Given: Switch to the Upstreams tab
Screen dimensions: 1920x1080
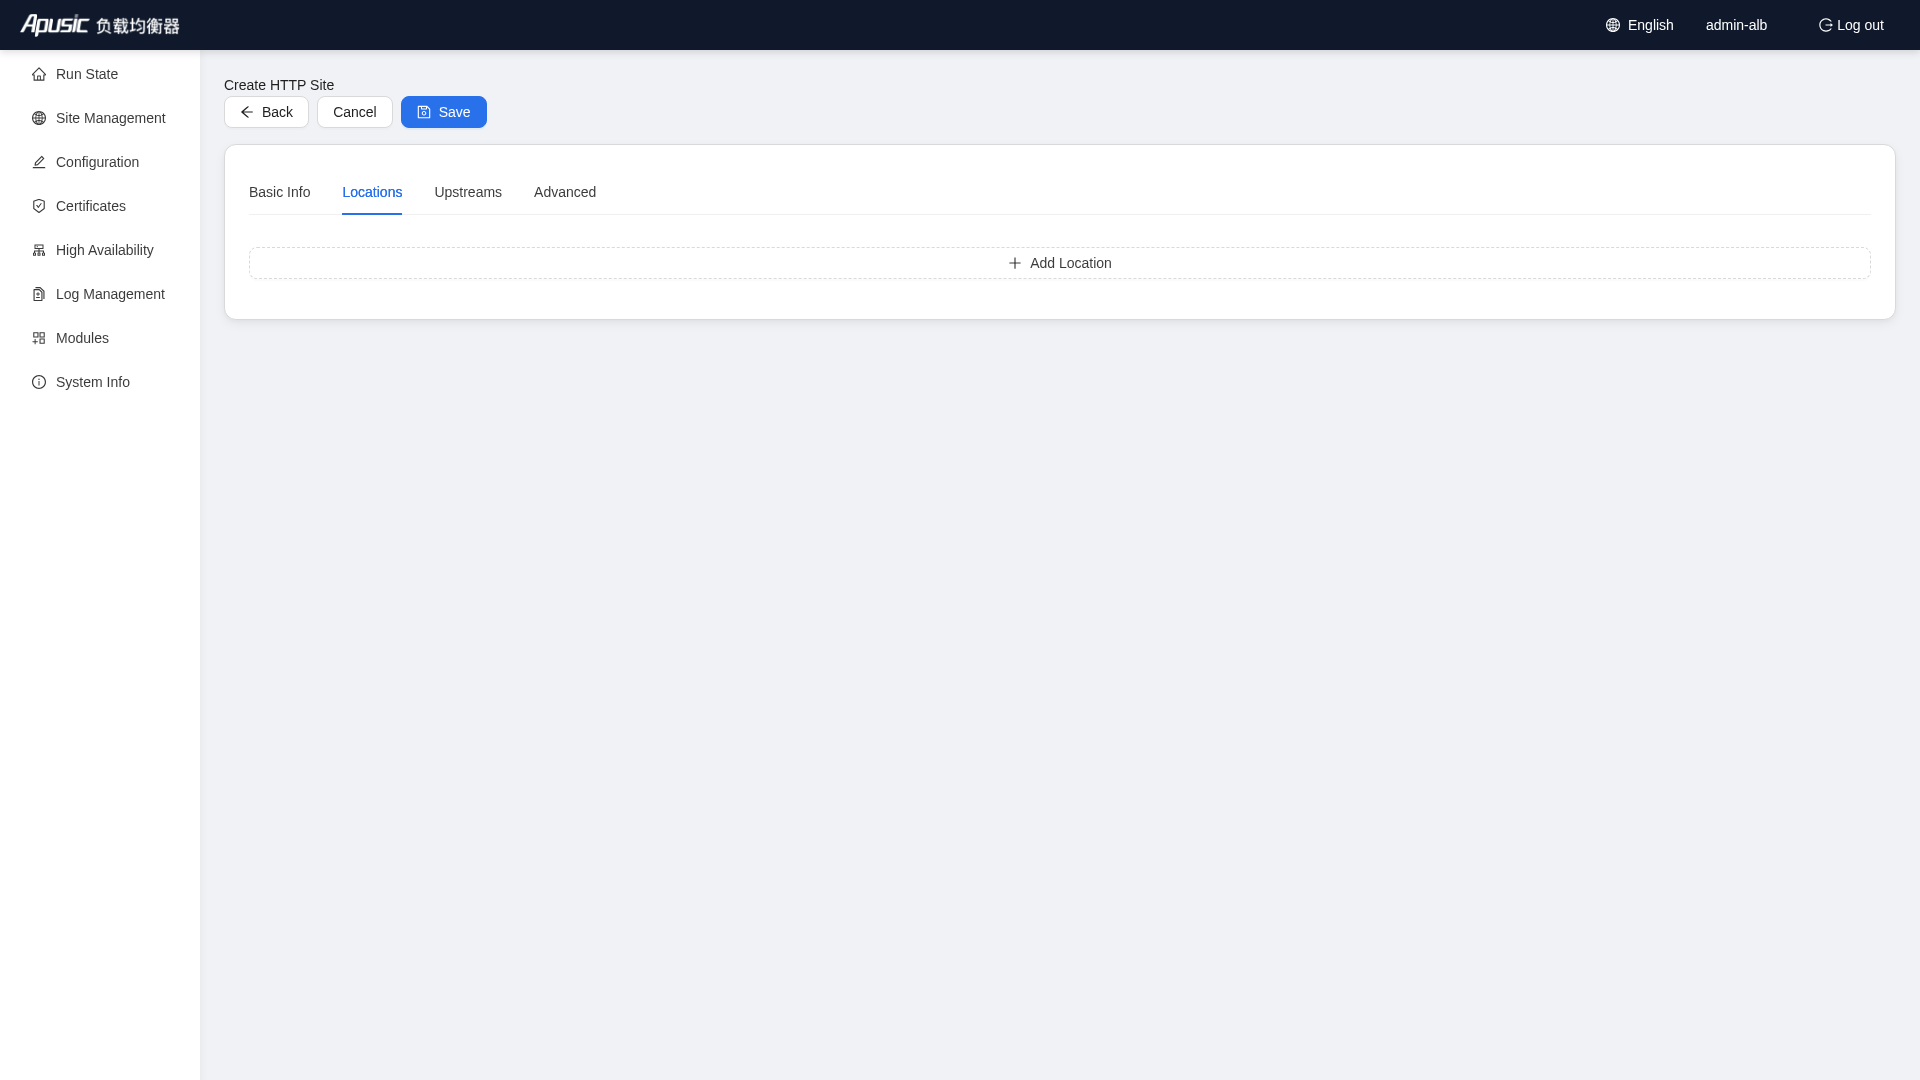Looking at the screenshot, I should point(468,192).
